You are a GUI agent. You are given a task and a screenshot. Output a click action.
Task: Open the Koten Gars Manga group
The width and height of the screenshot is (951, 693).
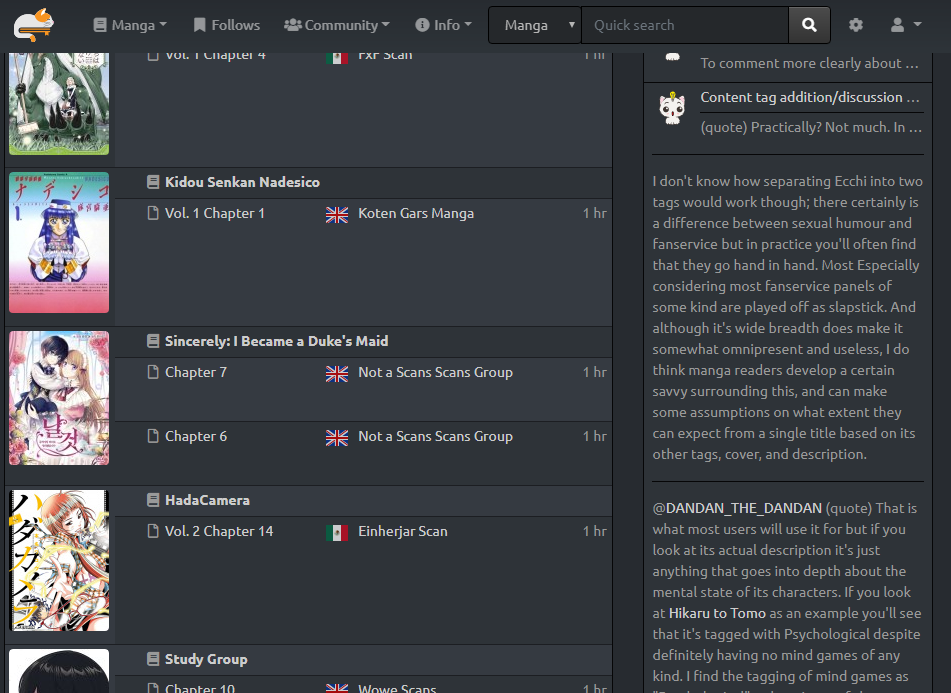416,213
